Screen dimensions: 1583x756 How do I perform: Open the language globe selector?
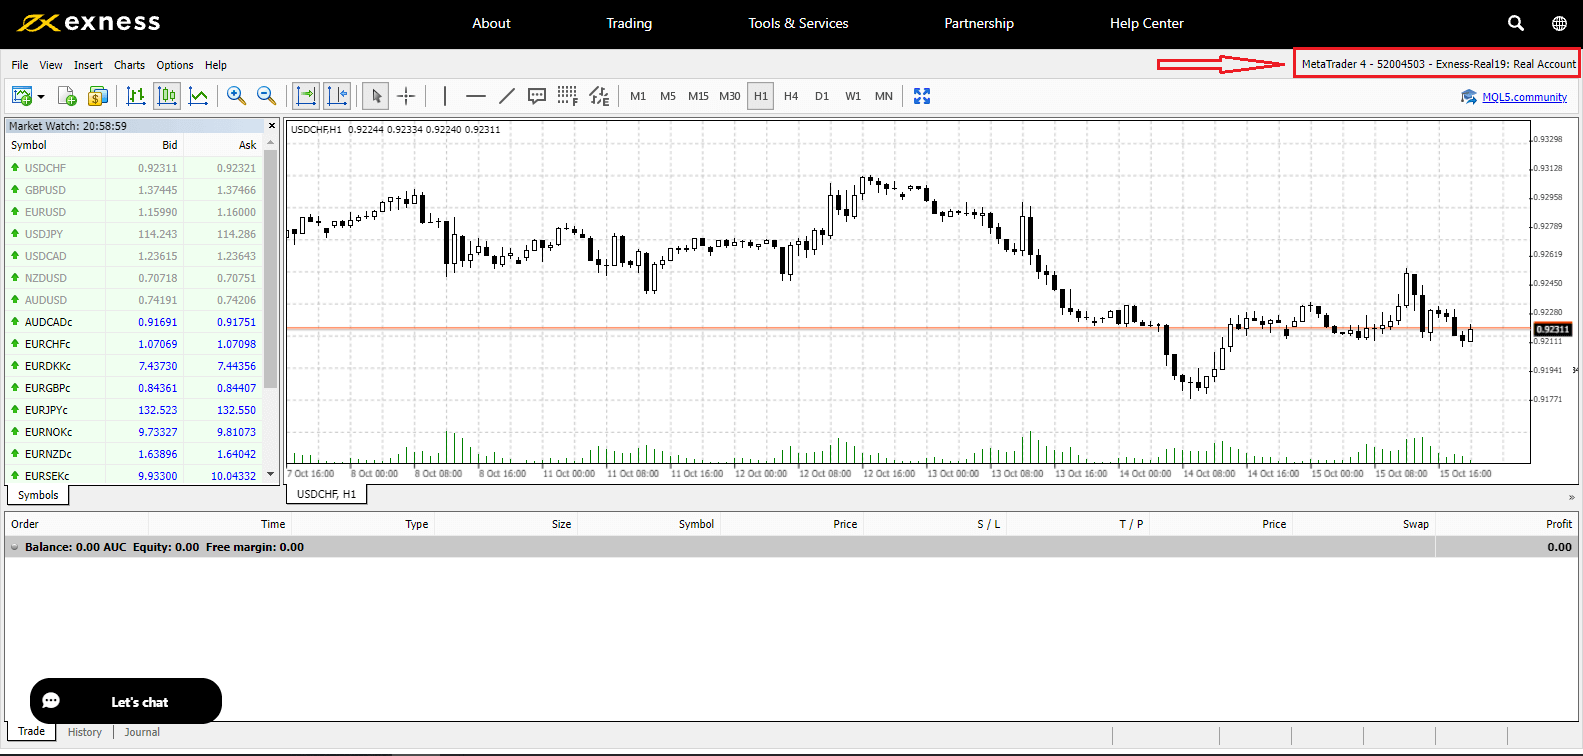point(1559,23)
